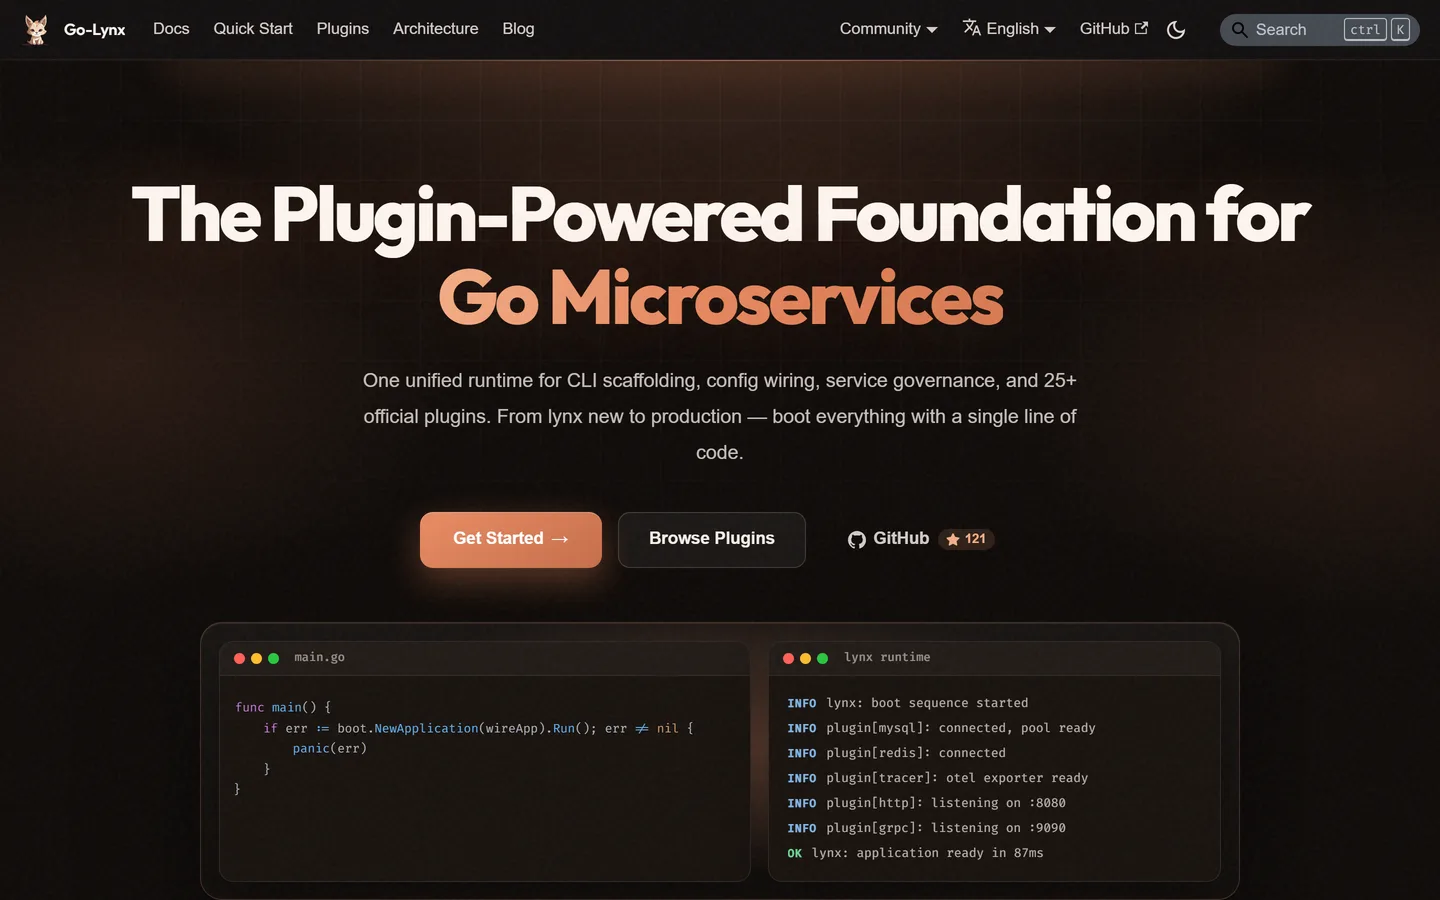Click log line 'lynx: boot sequence started'
The image size is (1440, 900).
coord(908,703)
